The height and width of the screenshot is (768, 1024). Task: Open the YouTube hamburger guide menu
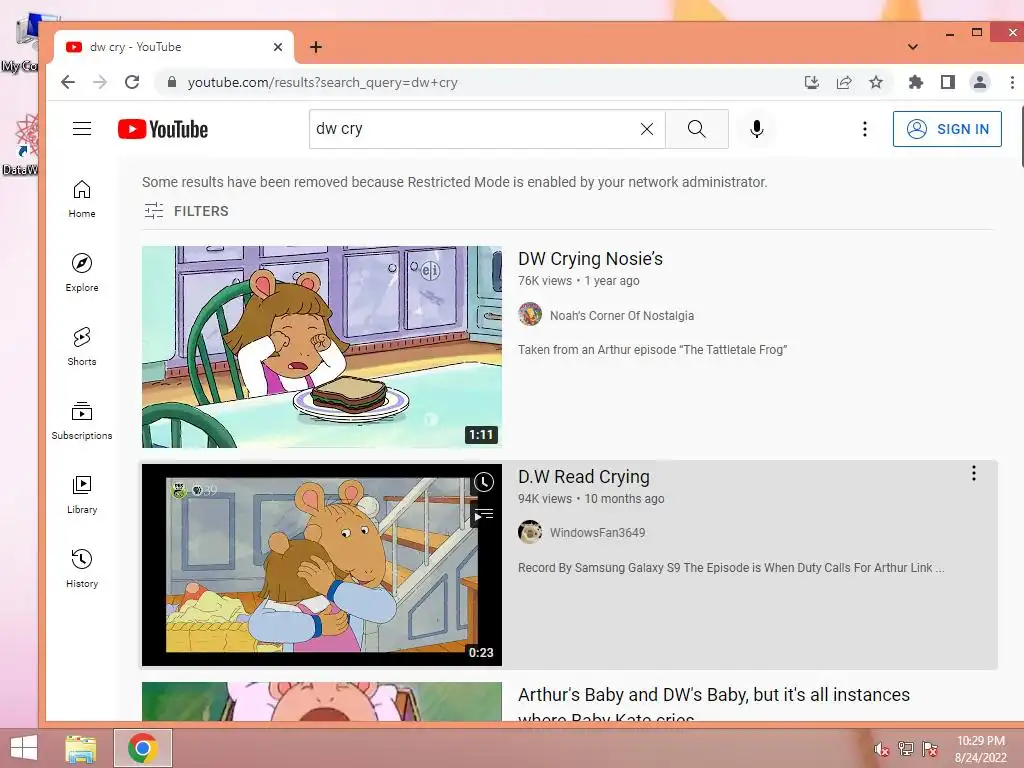point(82,129)
